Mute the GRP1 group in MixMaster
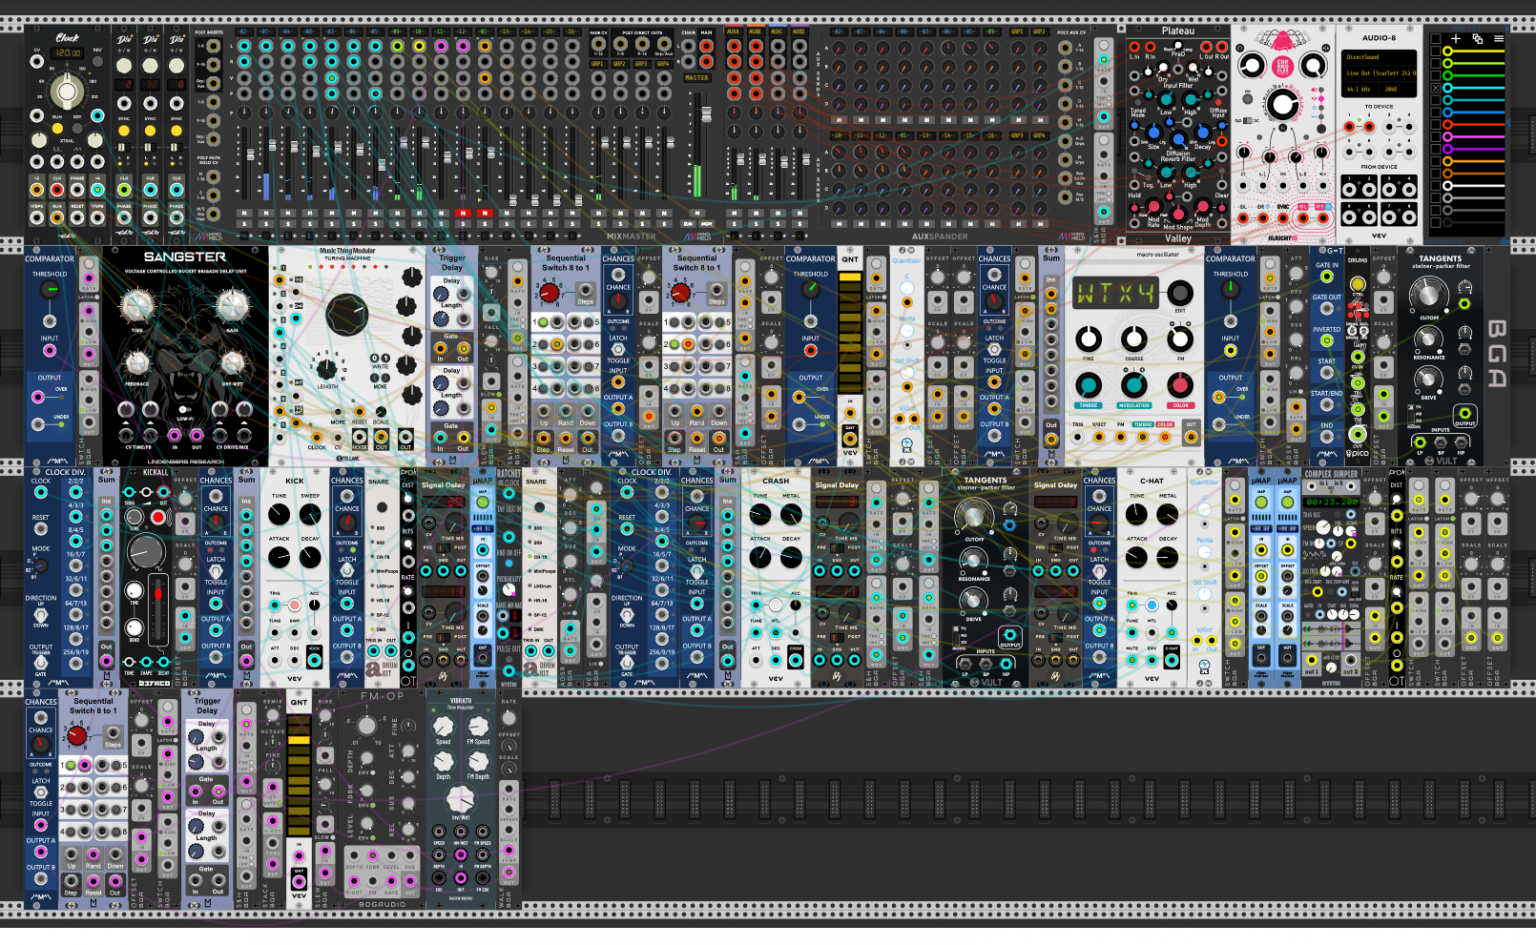This screenshot has height=945, width=1536. 599,213
